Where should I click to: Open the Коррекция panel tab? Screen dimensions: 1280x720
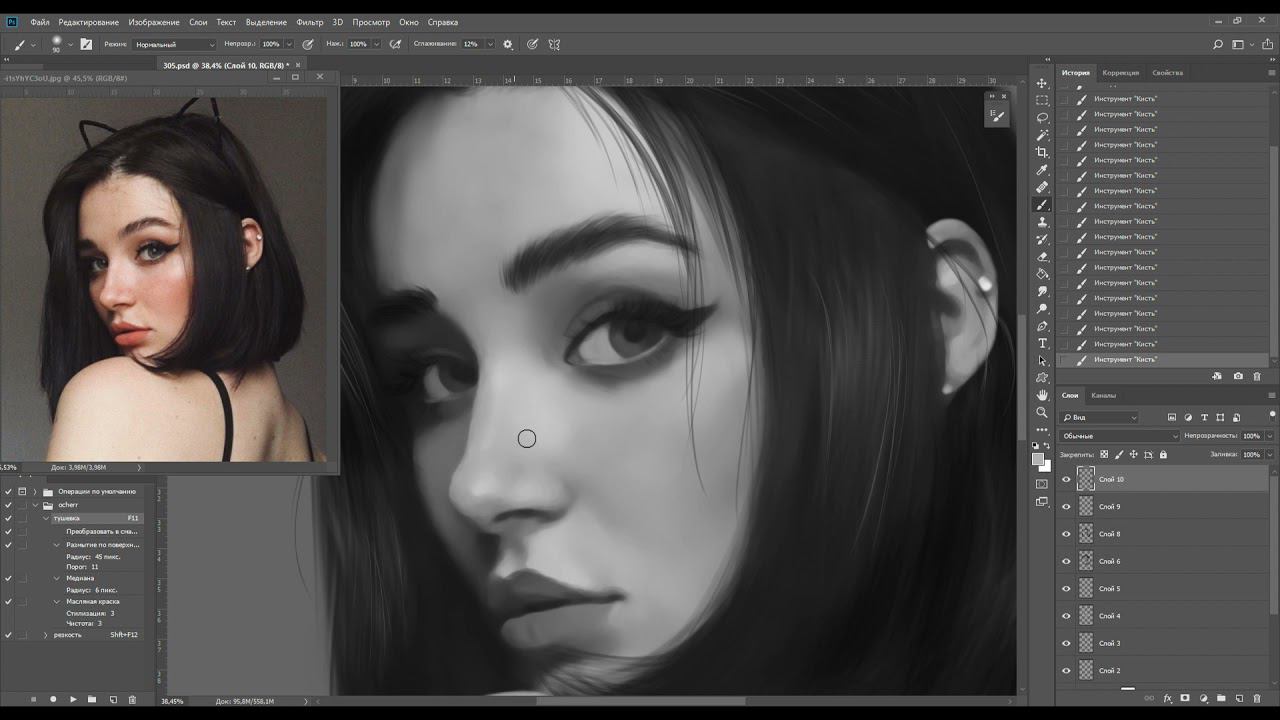tap(1120, 73)
